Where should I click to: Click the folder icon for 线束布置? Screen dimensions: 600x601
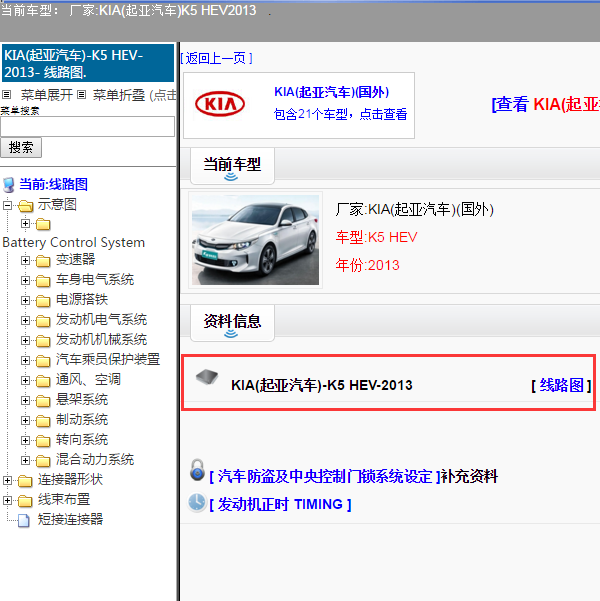[25, 500]
